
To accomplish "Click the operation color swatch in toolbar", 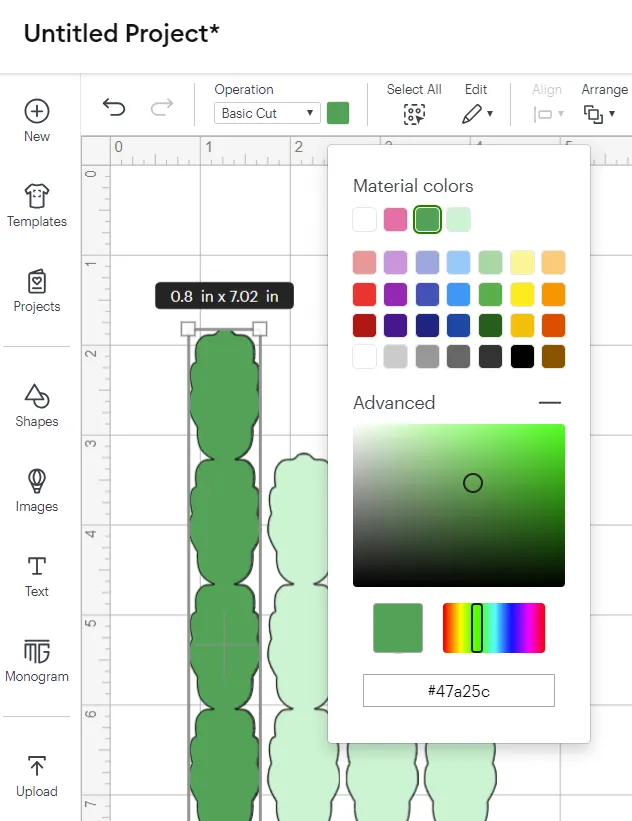I will coord(338,113).
